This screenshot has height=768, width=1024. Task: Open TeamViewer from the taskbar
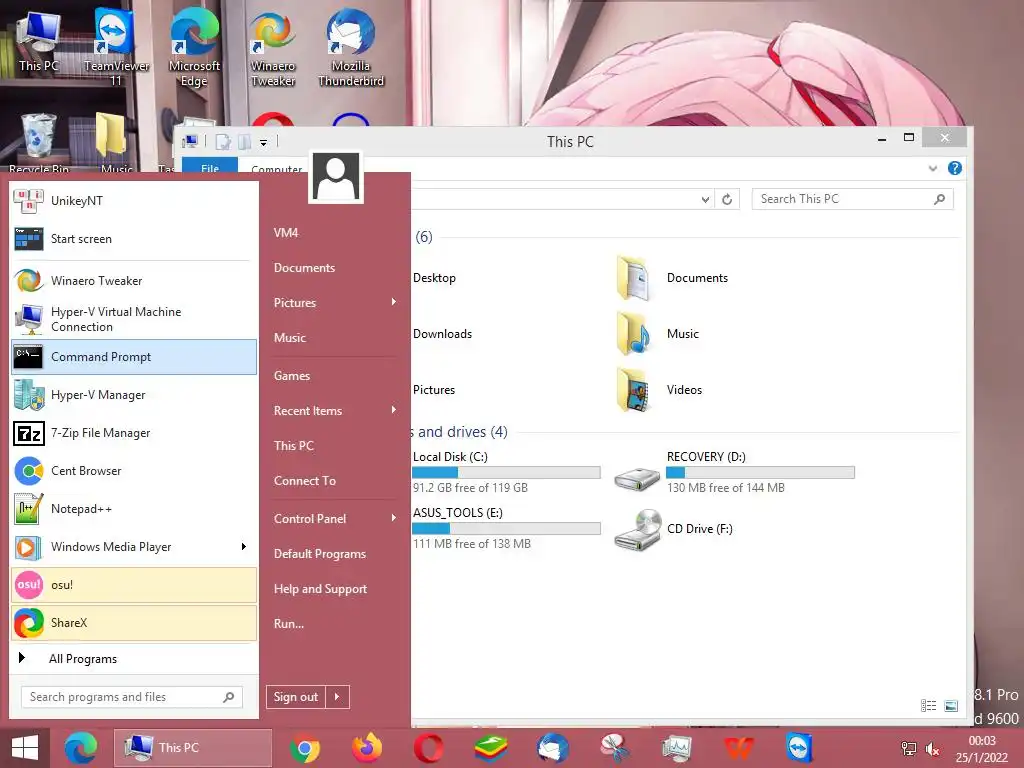click(800, 748)
